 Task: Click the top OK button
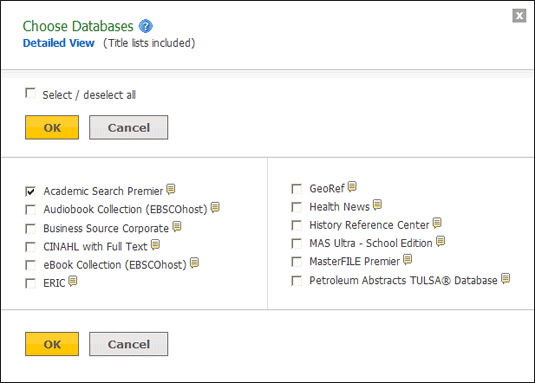pos(52,127)
